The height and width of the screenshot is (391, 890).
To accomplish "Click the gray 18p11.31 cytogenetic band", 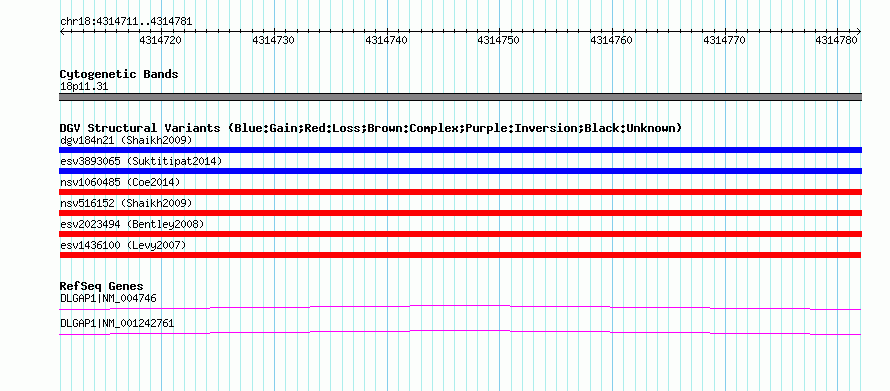I will (460, 97).
